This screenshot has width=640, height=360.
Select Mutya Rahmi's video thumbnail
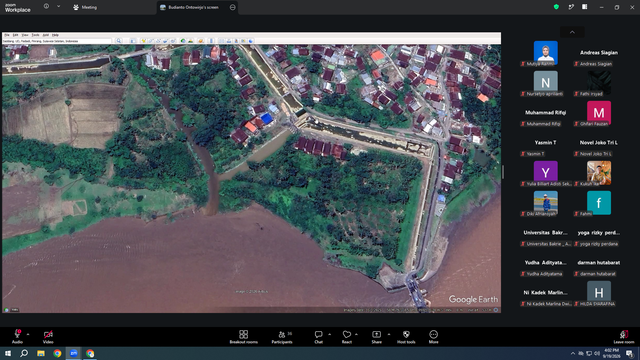(x=545, y=53)
